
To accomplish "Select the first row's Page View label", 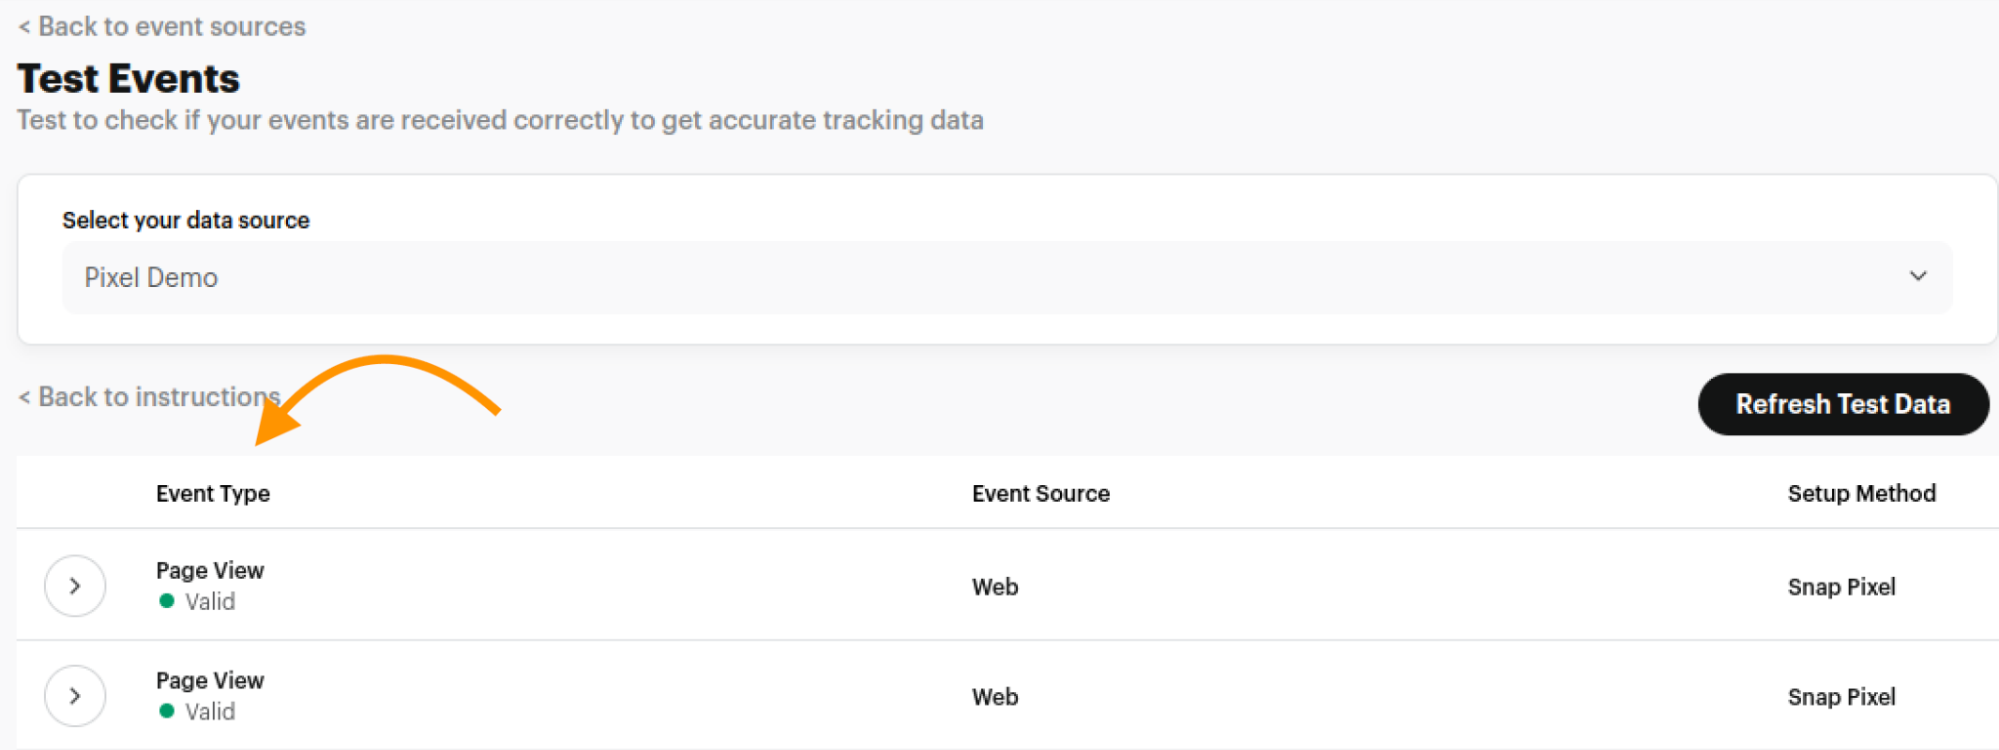I will click(x=210, y=571).
